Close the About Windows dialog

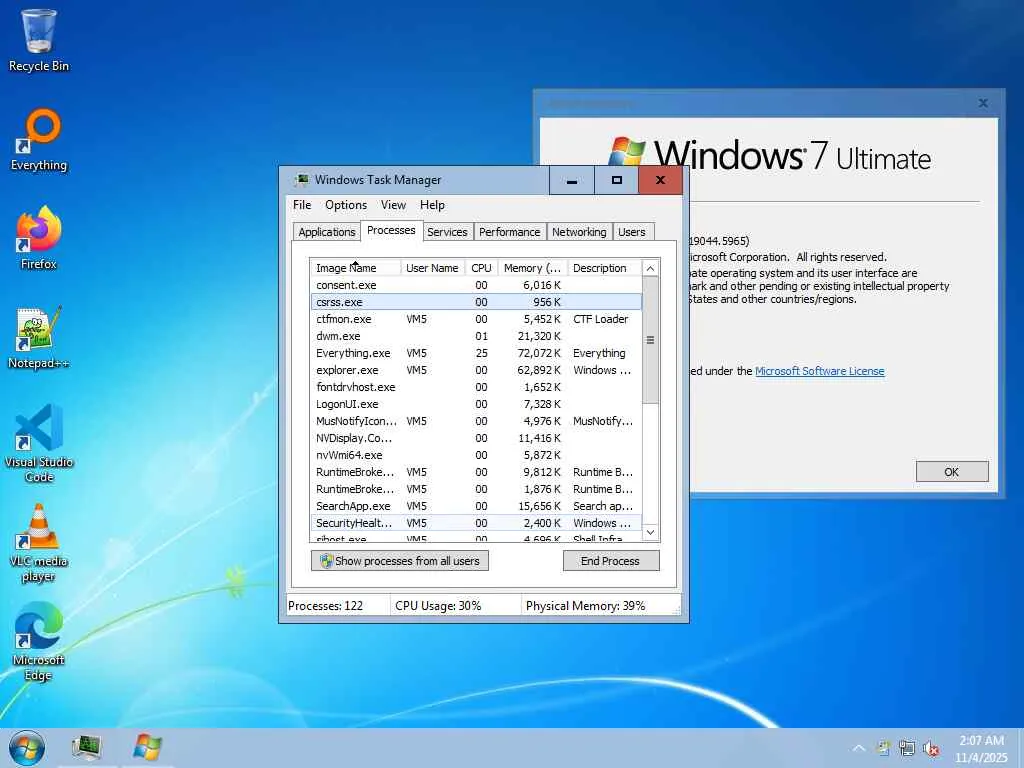click(983, 103)
